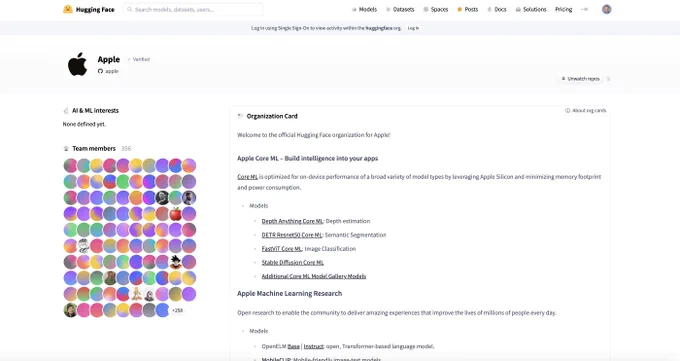The height and width of the screenshot is (361, 680).
Task: Open the Solutions menu
Action: coord(531,9)
